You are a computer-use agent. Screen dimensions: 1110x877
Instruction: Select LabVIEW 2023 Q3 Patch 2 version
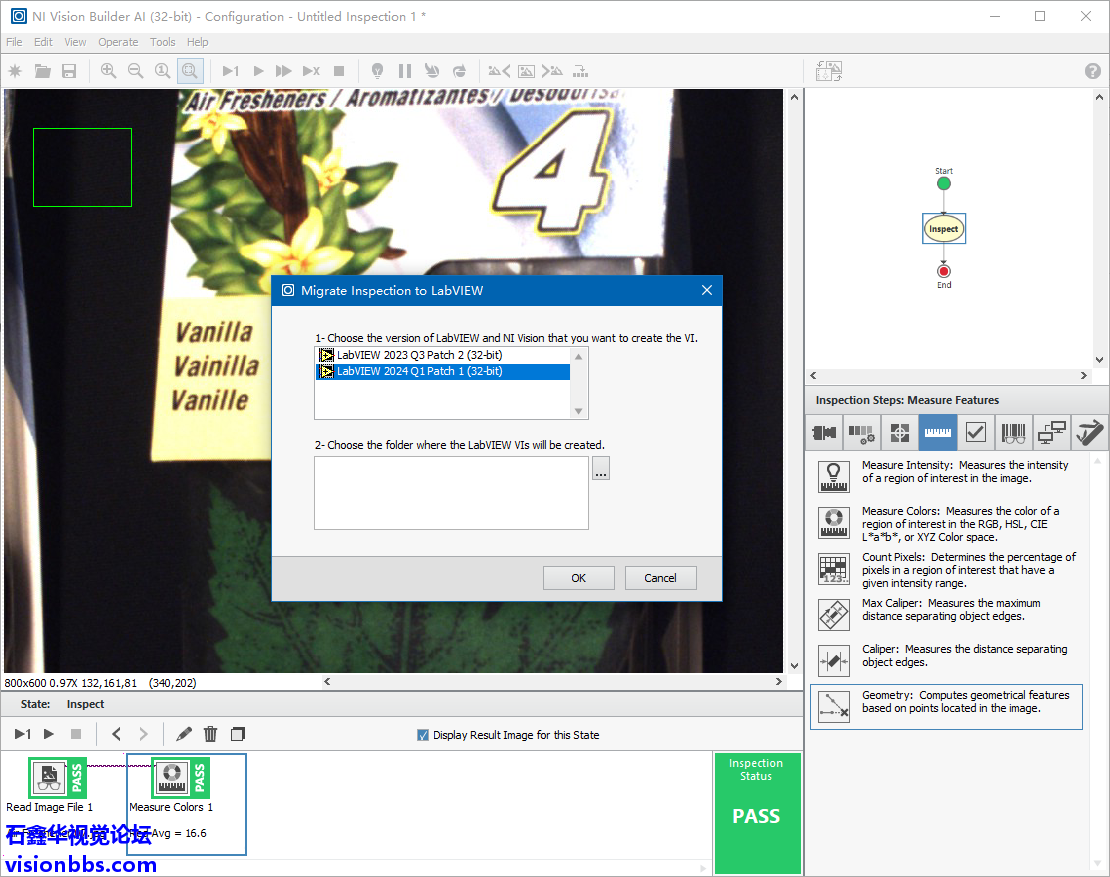tap(420, 355)
